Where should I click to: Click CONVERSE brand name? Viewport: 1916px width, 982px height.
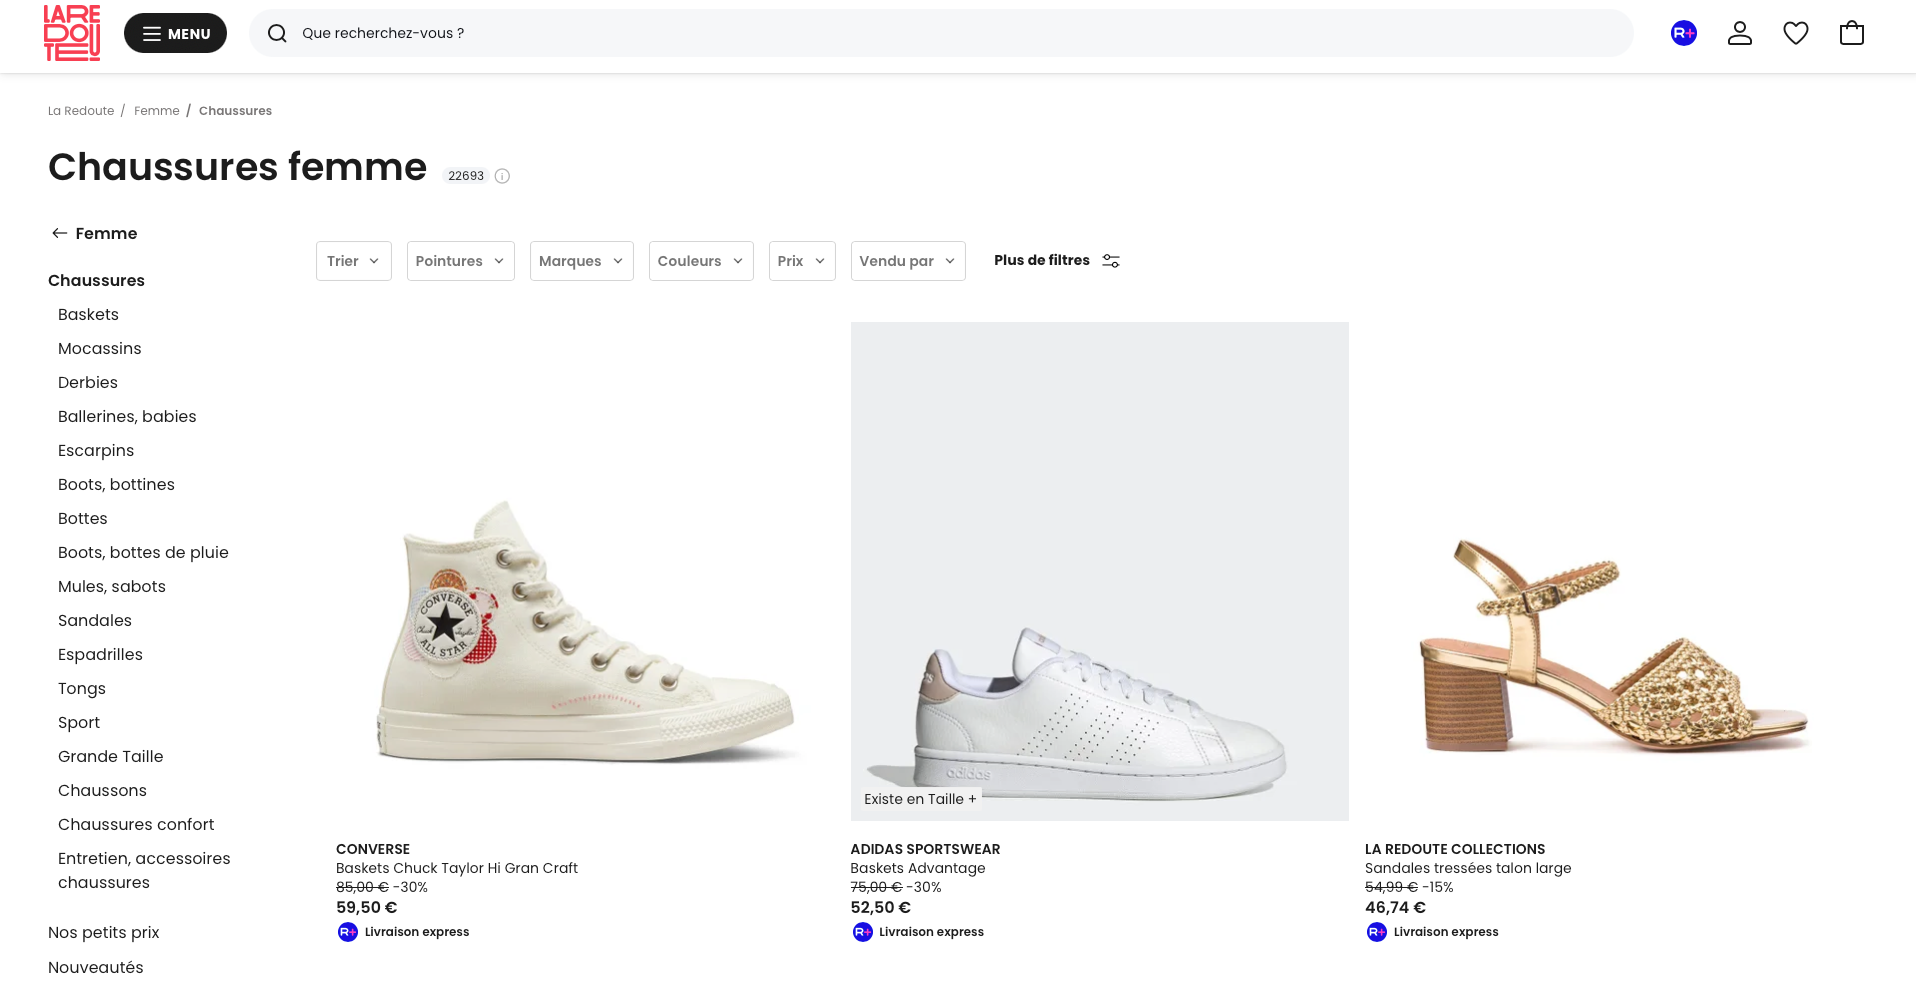click(373, 849)
